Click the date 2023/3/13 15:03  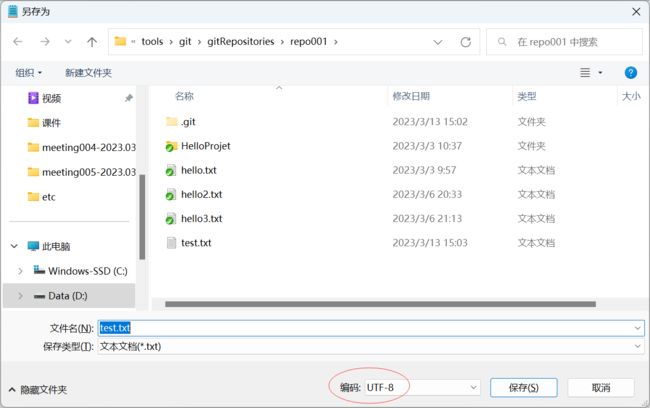coord(430,243)
